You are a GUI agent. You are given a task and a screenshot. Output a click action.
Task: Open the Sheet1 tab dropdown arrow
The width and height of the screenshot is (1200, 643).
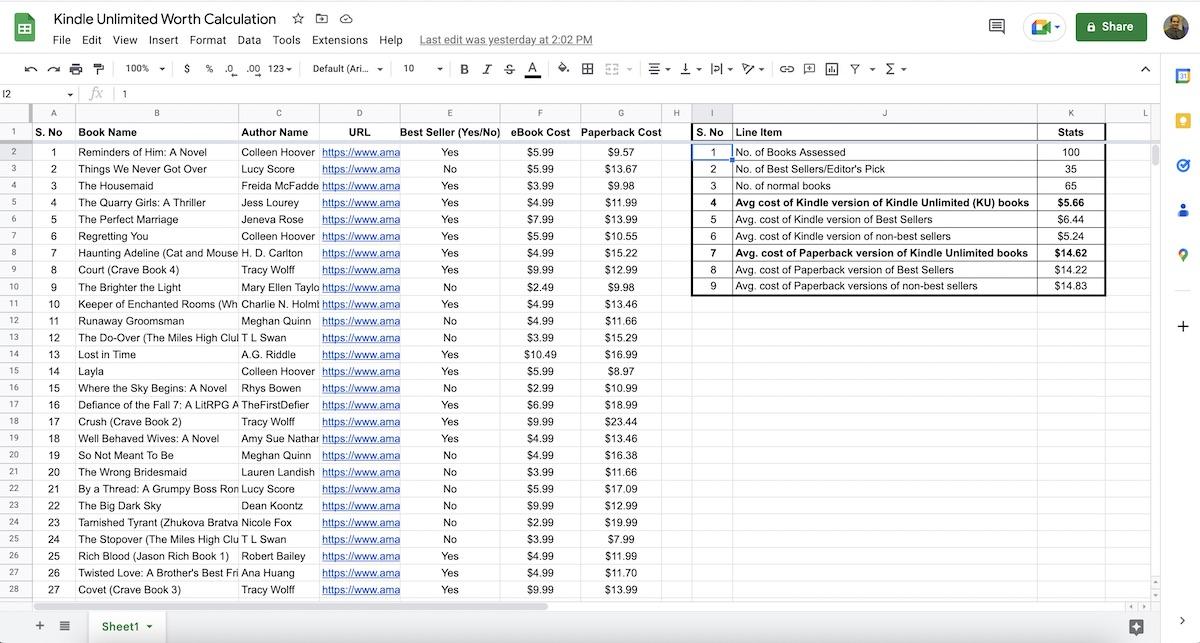(150, 627)
